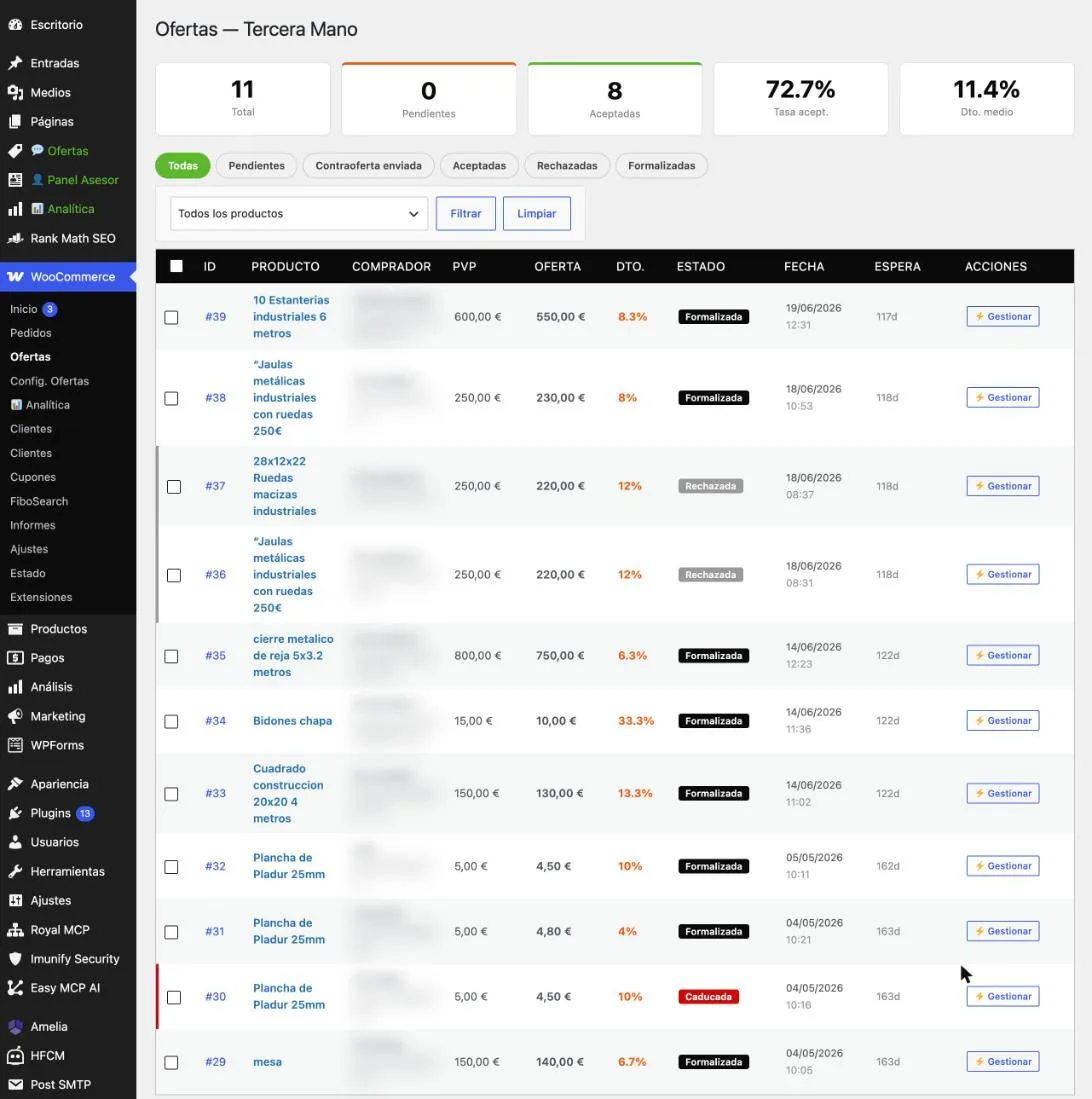Show the Contraoferta enviada tab
The height and width of the screenshot is (1099, 1092).
pyautogui.click(x=369, y=166)
